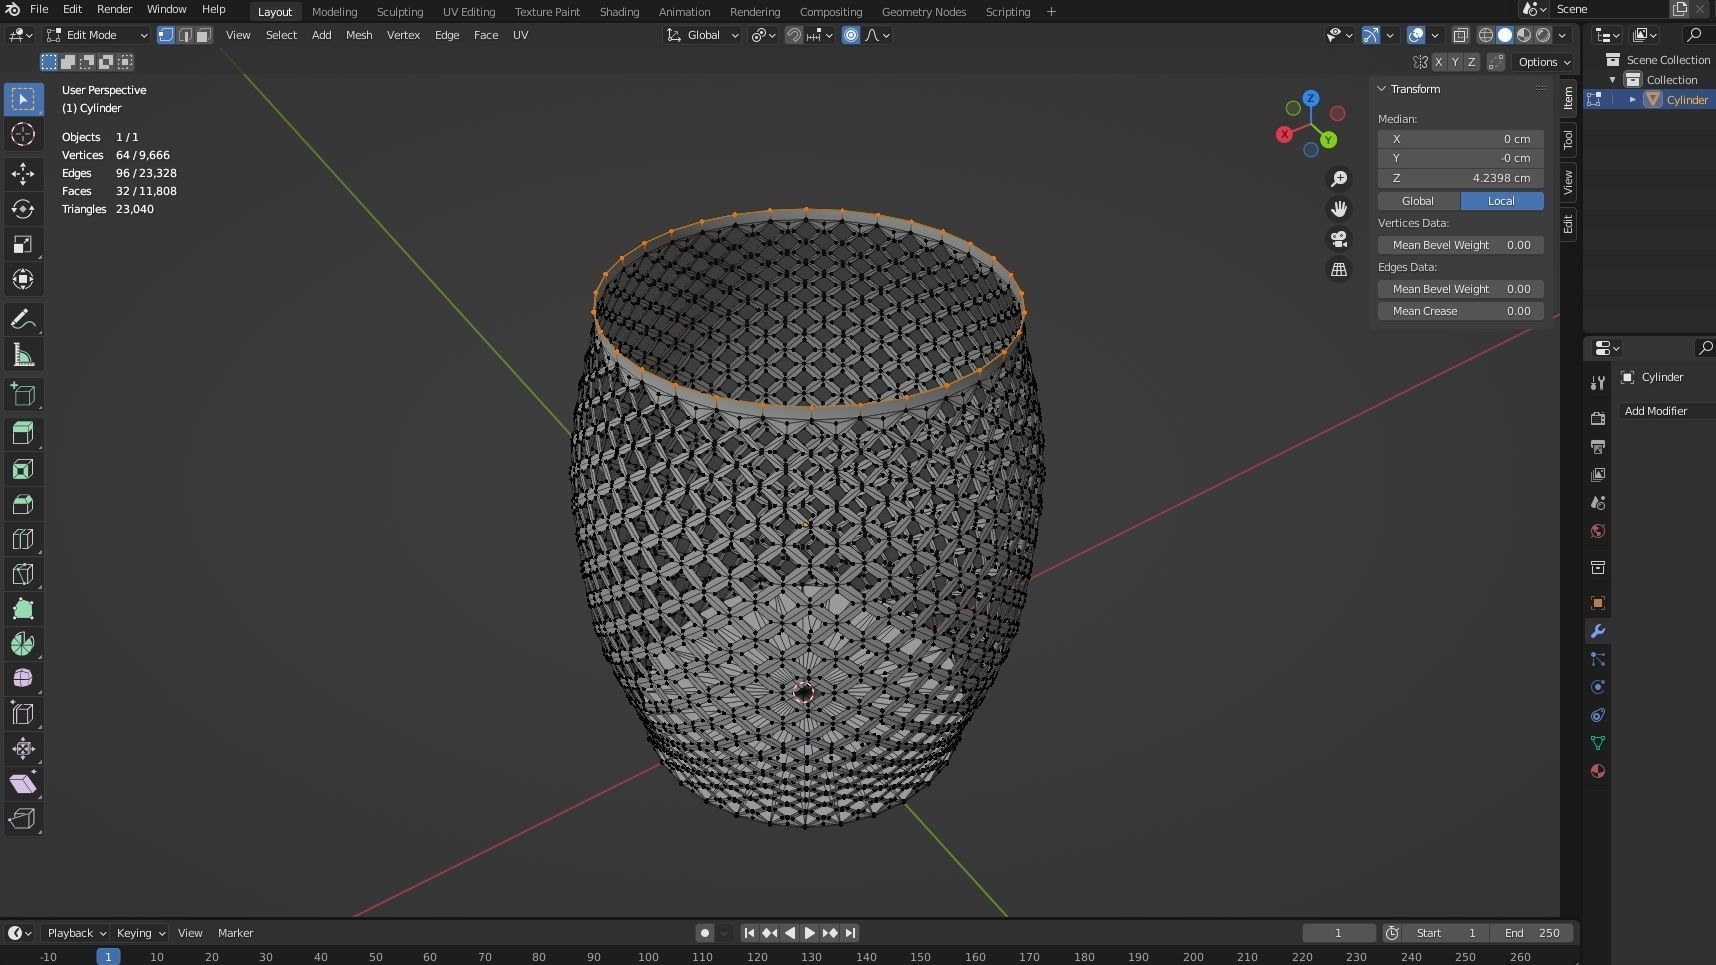Open the Edit Mode dropdown
Image resolution: width=1716 pixels, height=965 pixels.
(x=98, y=35)
